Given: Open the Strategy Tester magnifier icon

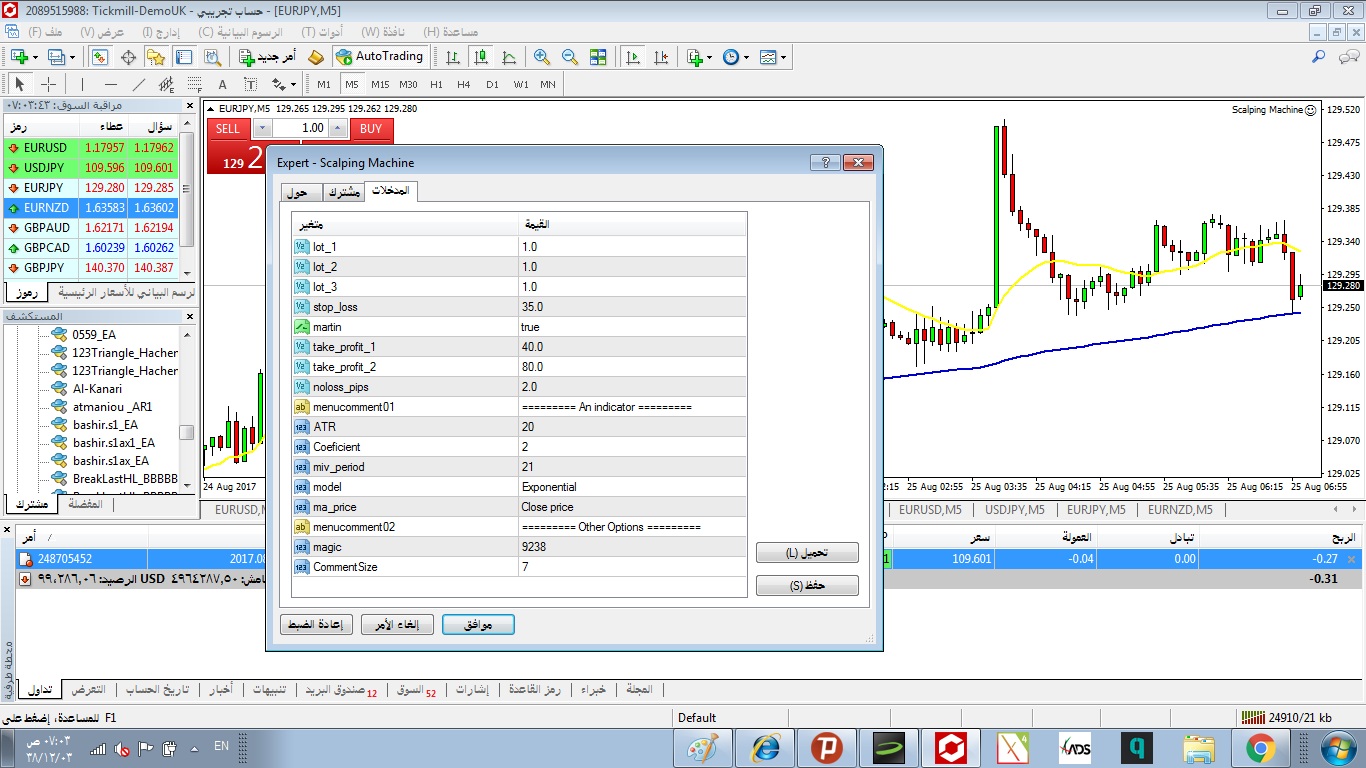Looking at the screenshot, I should (x=214, y=57).
